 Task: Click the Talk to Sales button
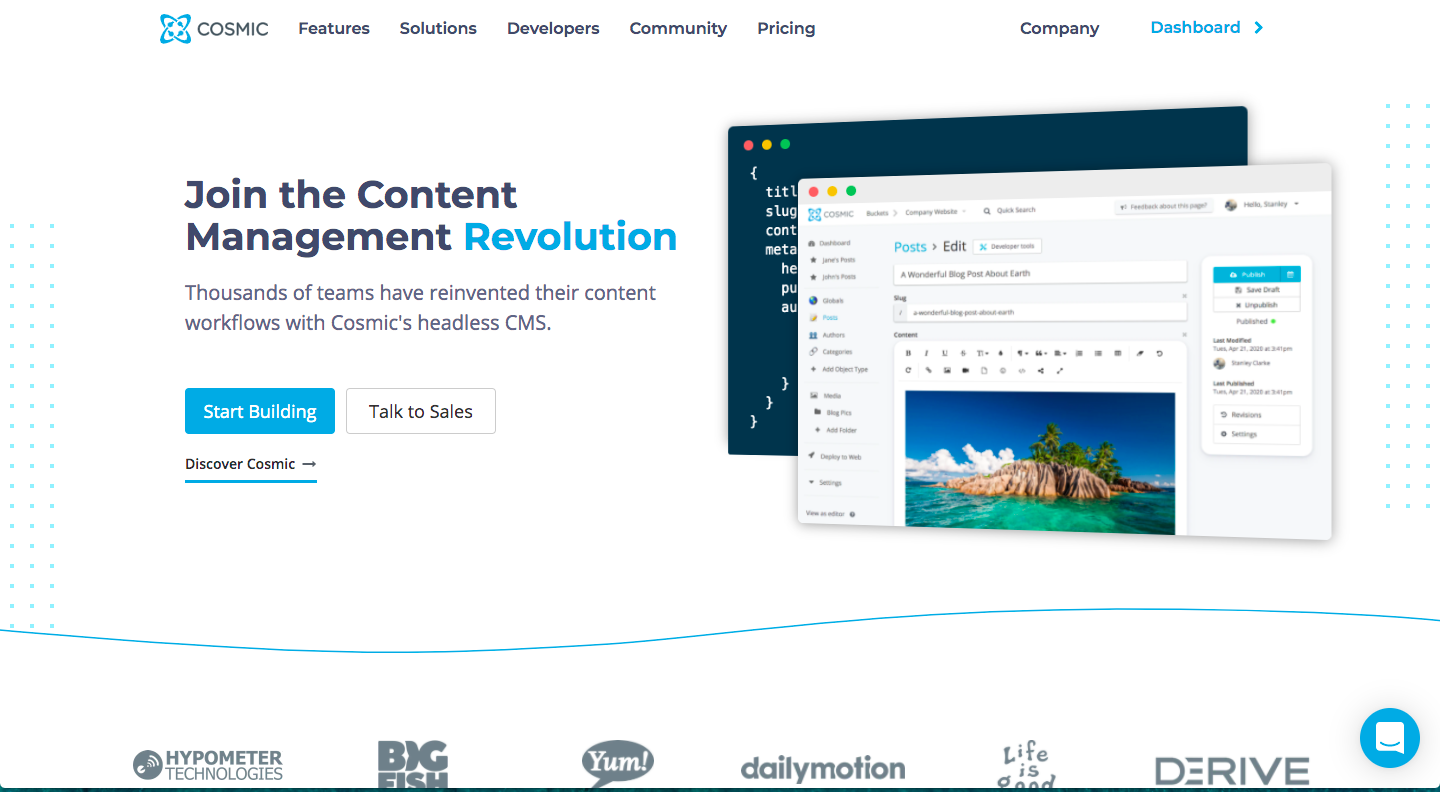click(421, 411)
